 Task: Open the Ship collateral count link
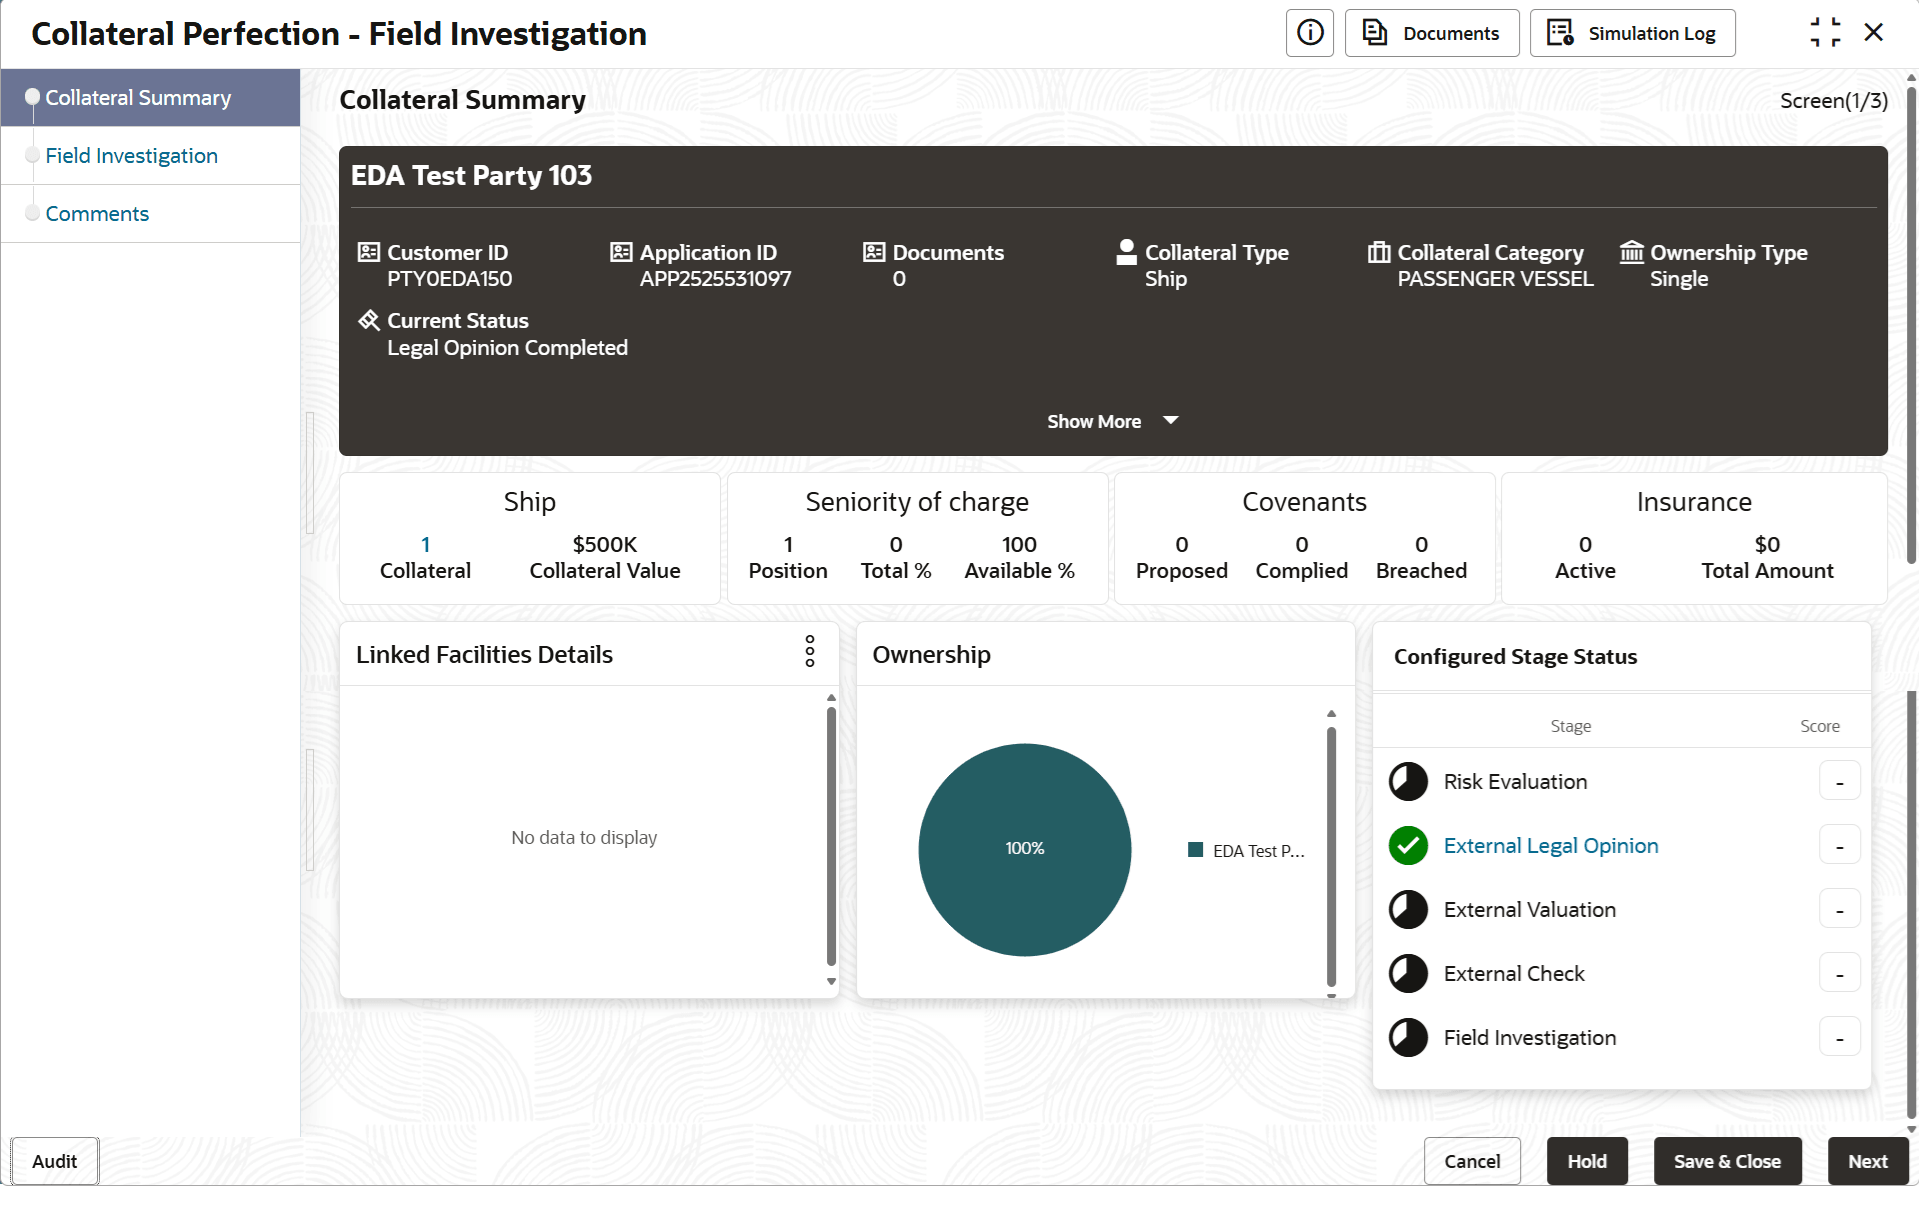coord(425,545)
